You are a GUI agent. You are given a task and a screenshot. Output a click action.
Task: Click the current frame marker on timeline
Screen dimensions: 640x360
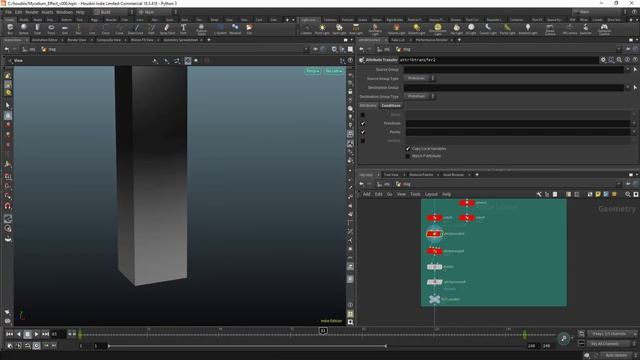pos(323,331)
